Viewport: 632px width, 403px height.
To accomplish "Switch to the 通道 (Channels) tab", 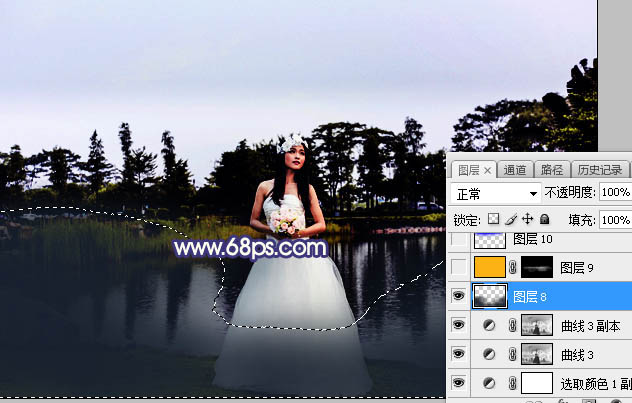I will 515,170.
